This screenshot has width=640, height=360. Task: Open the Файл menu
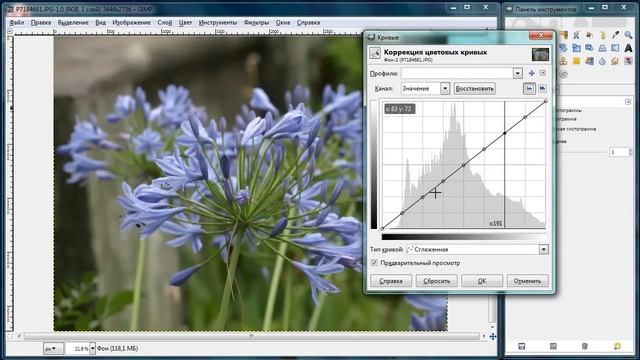pyautogui.click(x=17, y=22)
